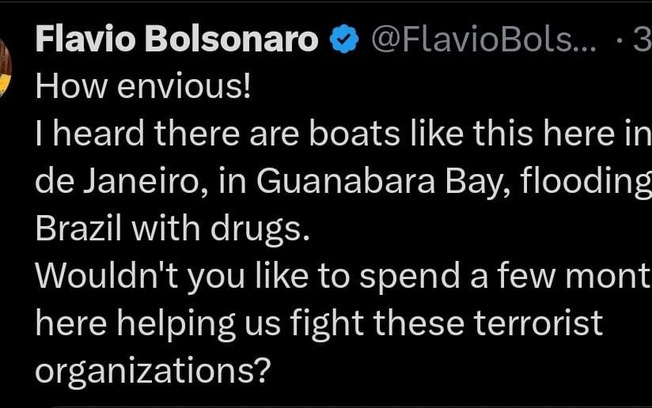Click the words "de Janeiro"

pos(107,183)
